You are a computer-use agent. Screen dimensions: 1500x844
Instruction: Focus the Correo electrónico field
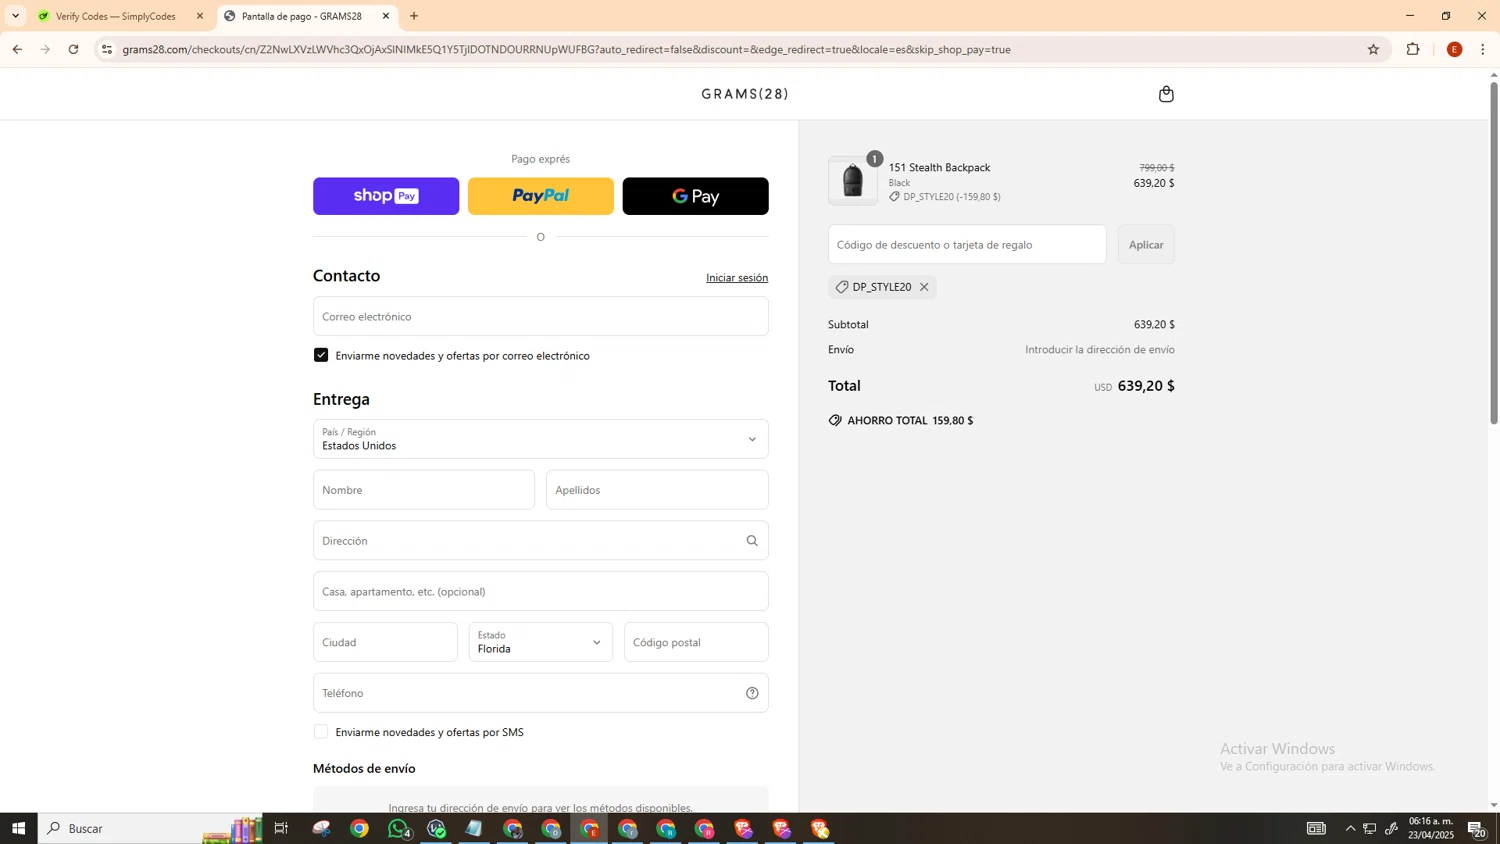click(540, 316)
